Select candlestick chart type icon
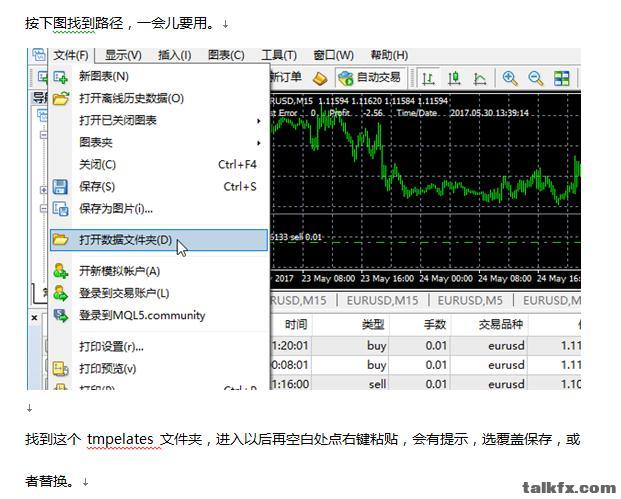Viewport: 621px width, 499px height. pyautogui.click(x=454, y=78)
